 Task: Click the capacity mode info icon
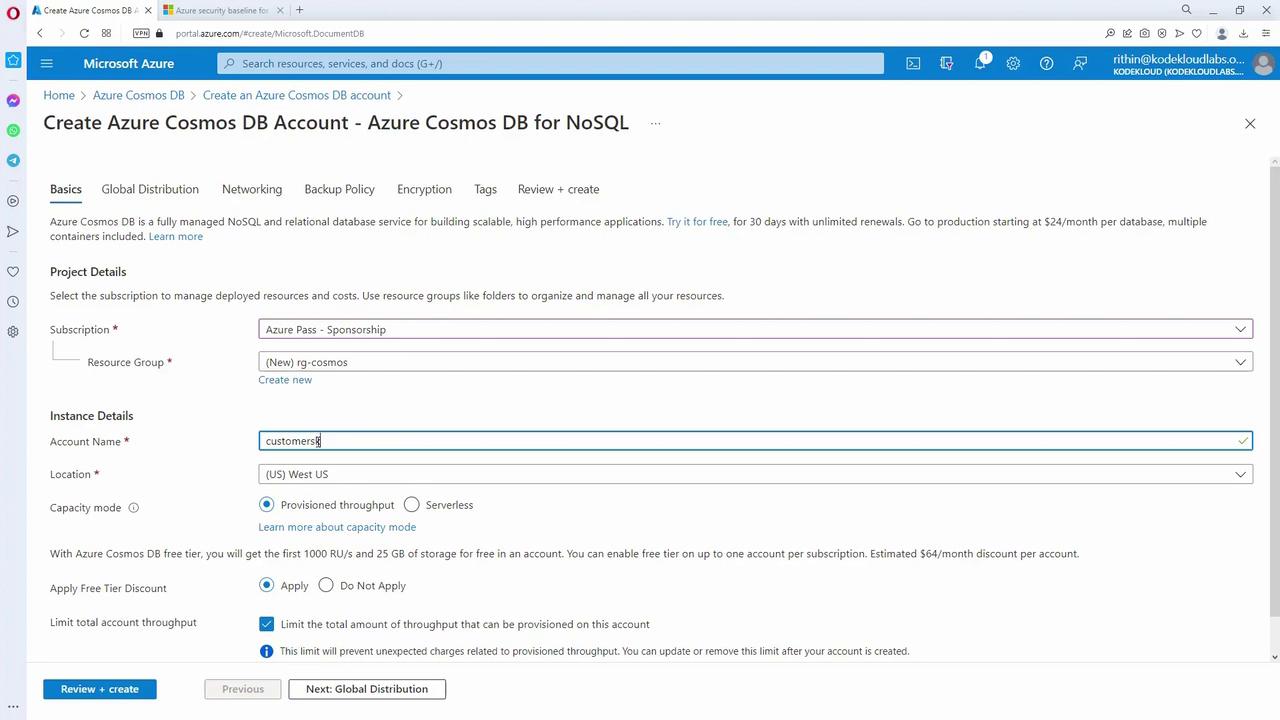click(133, 507)
